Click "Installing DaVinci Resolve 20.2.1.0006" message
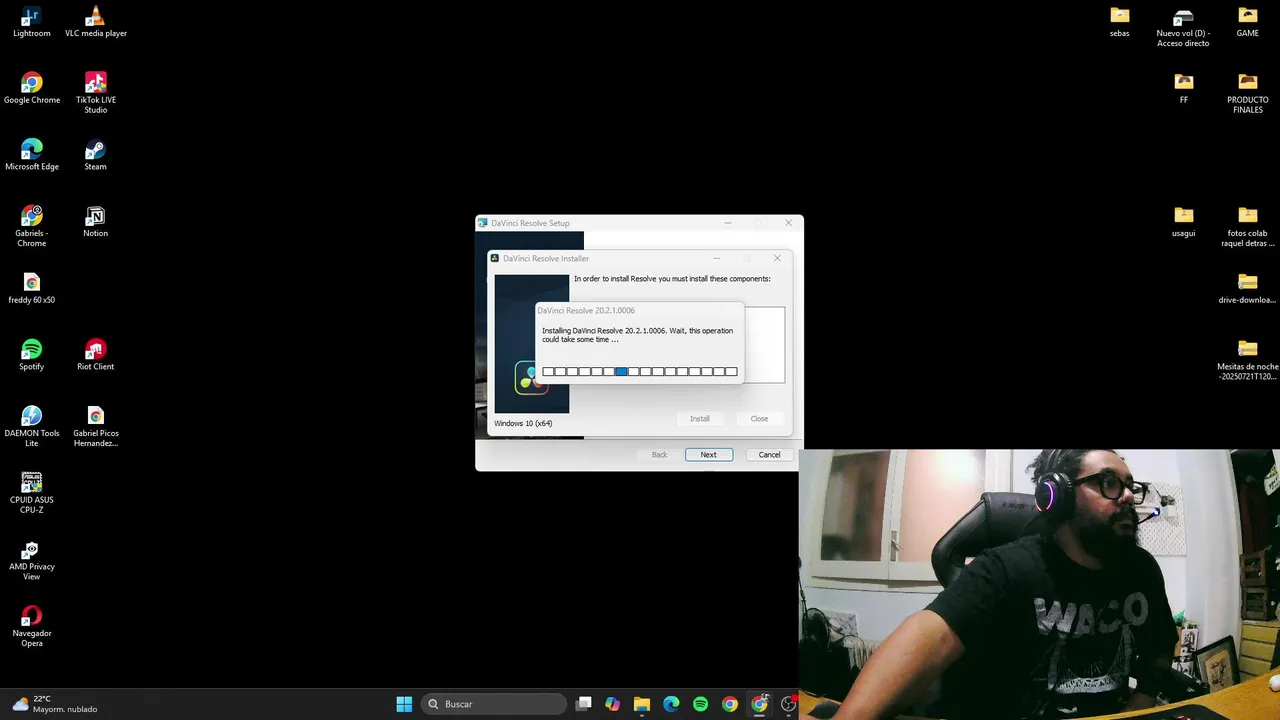1280x720 pixels. click(637, 335)
